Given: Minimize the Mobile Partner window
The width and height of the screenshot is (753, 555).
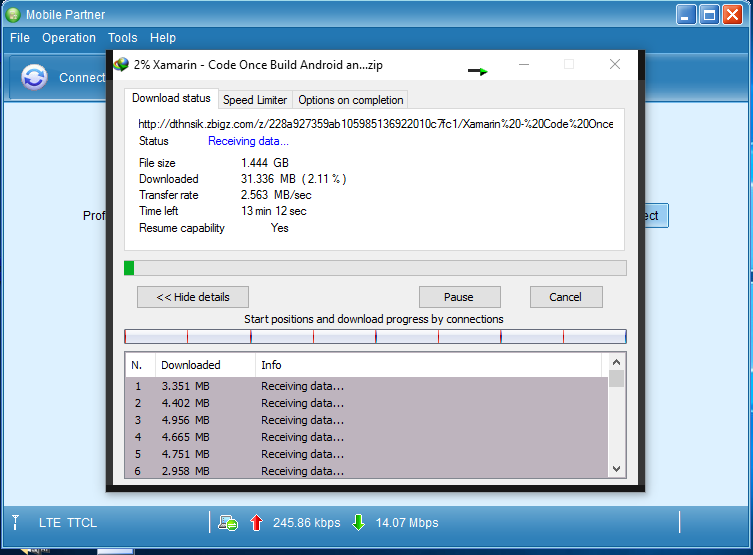Looking at the screenshot, I should (686, 14).
